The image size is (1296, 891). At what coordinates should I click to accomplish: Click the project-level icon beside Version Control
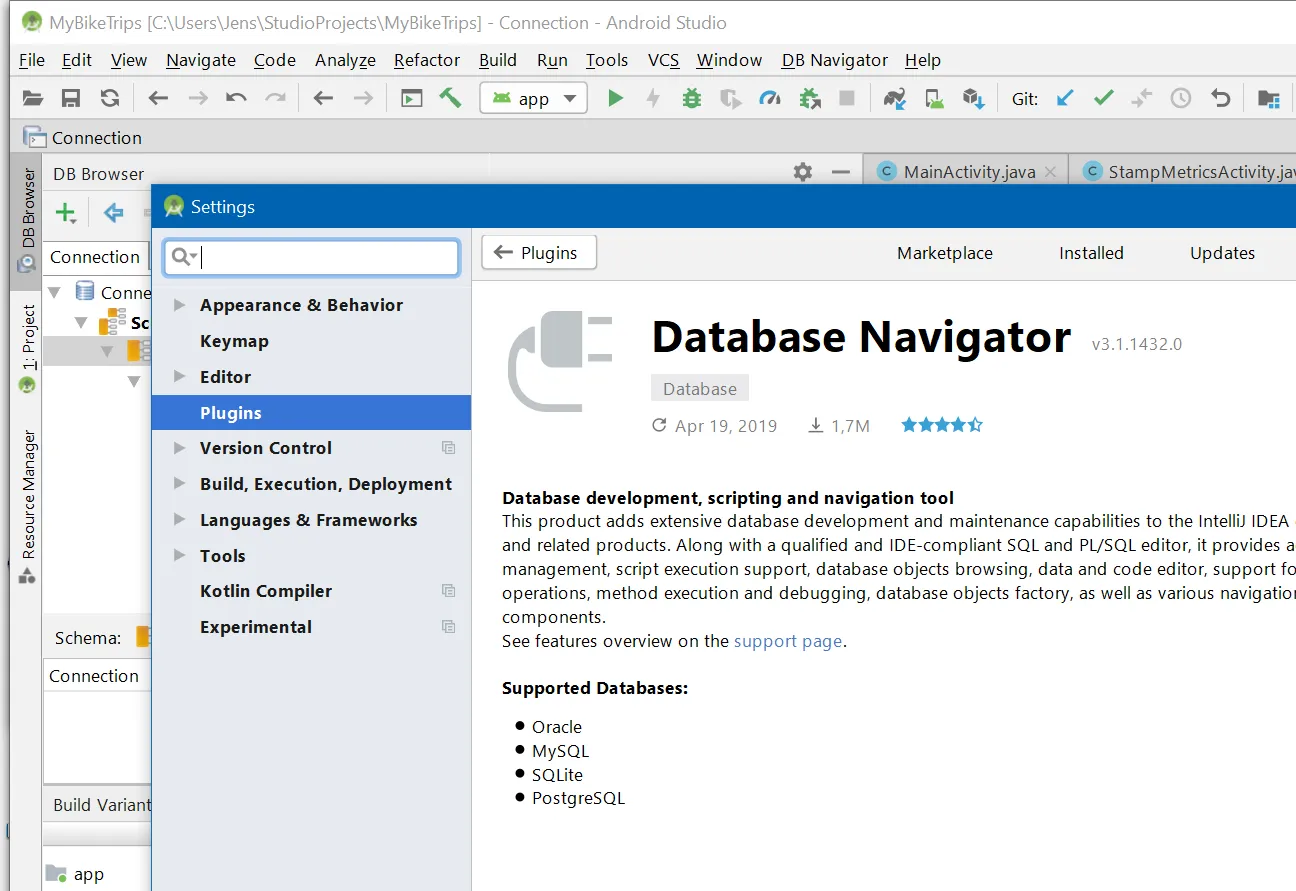click(449, 448)
